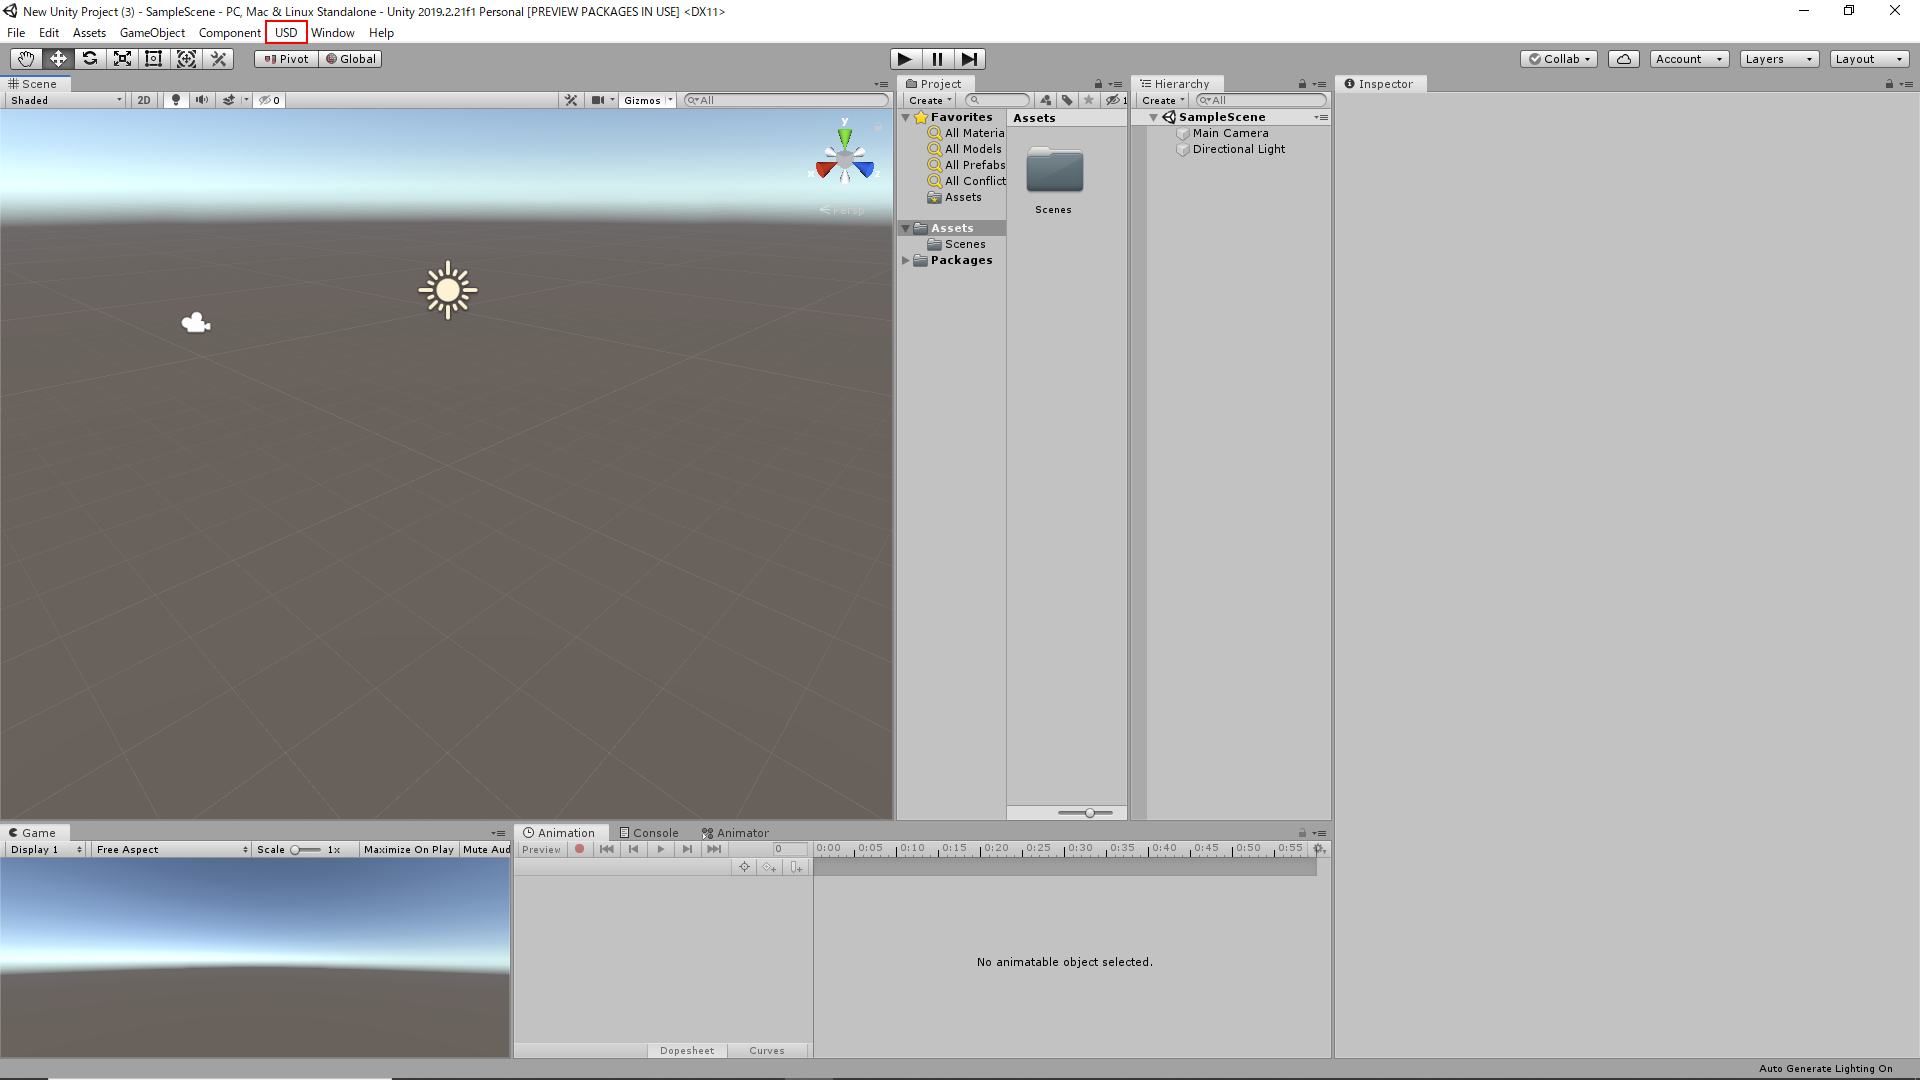Switch to Curves view

click(767, 1051)
